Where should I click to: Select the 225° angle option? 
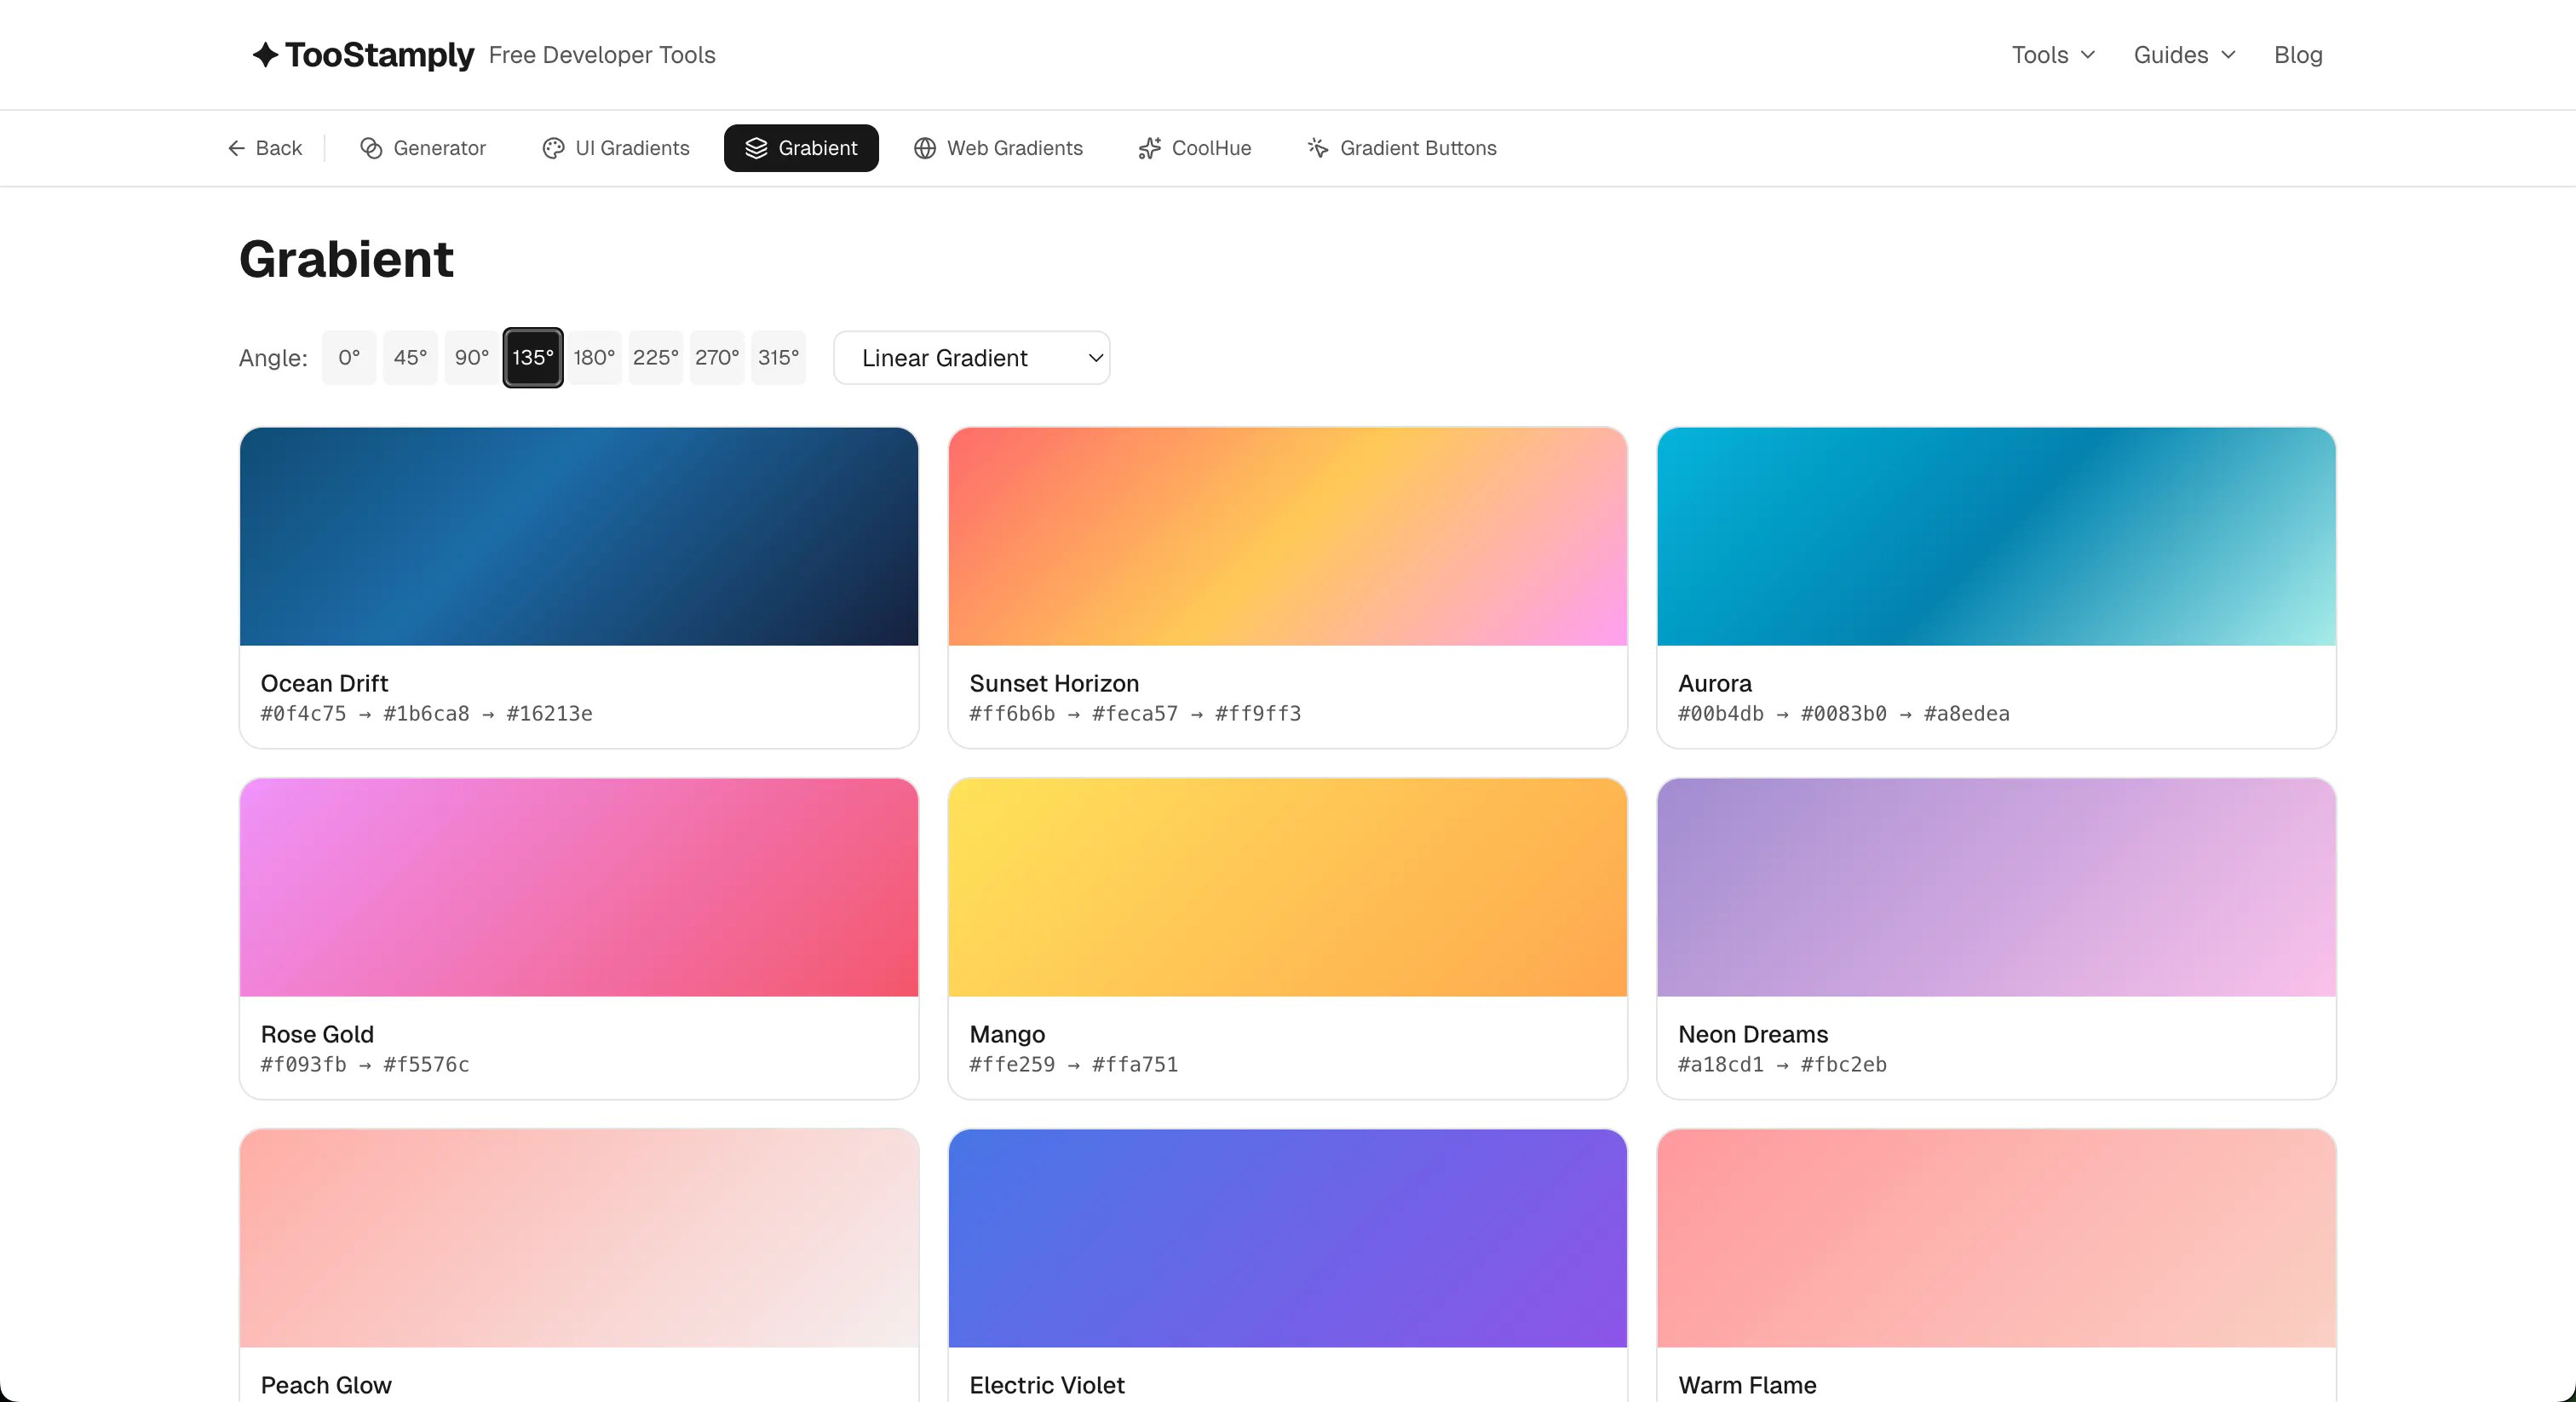pyautogui.click(x=656, y=357)
